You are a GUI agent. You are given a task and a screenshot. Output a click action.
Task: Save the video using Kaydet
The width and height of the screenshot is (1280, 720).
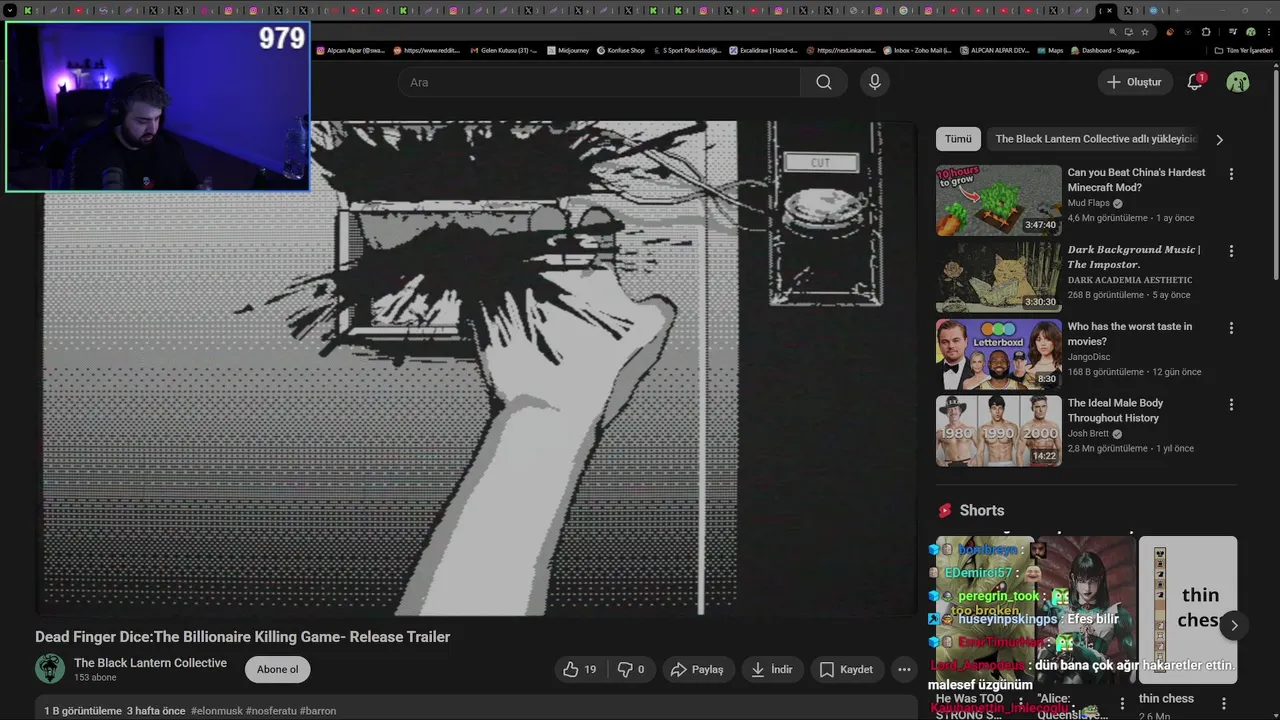(847, 670)
